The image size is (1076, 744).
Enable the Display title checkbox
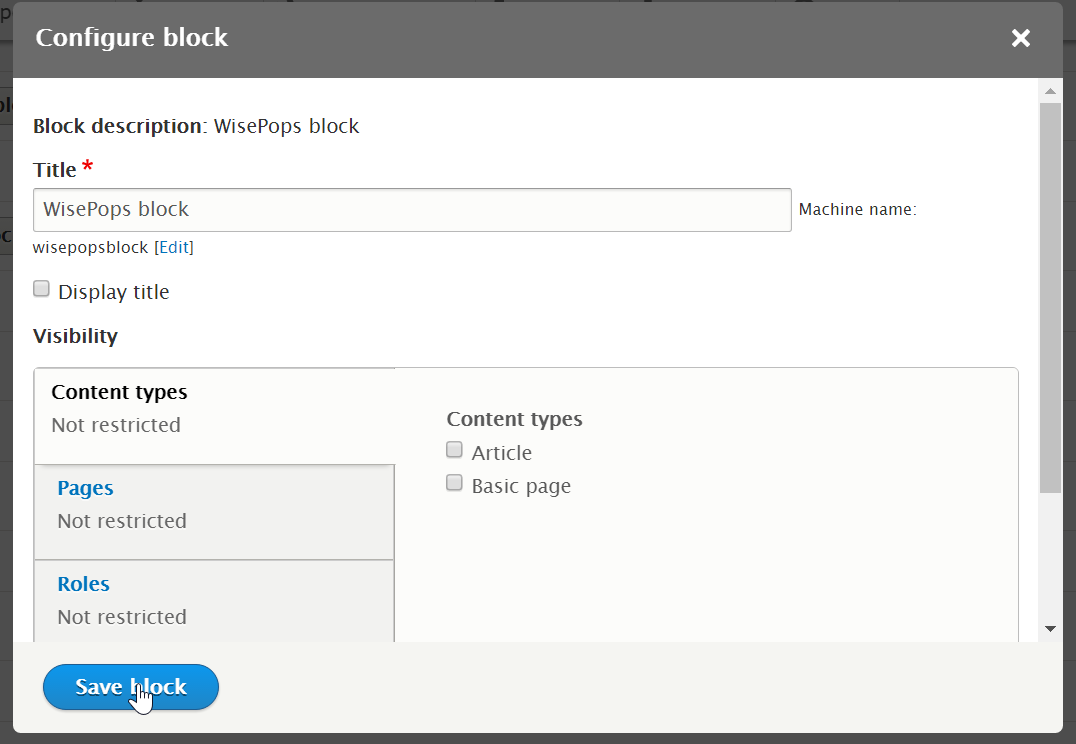[42, 289]
